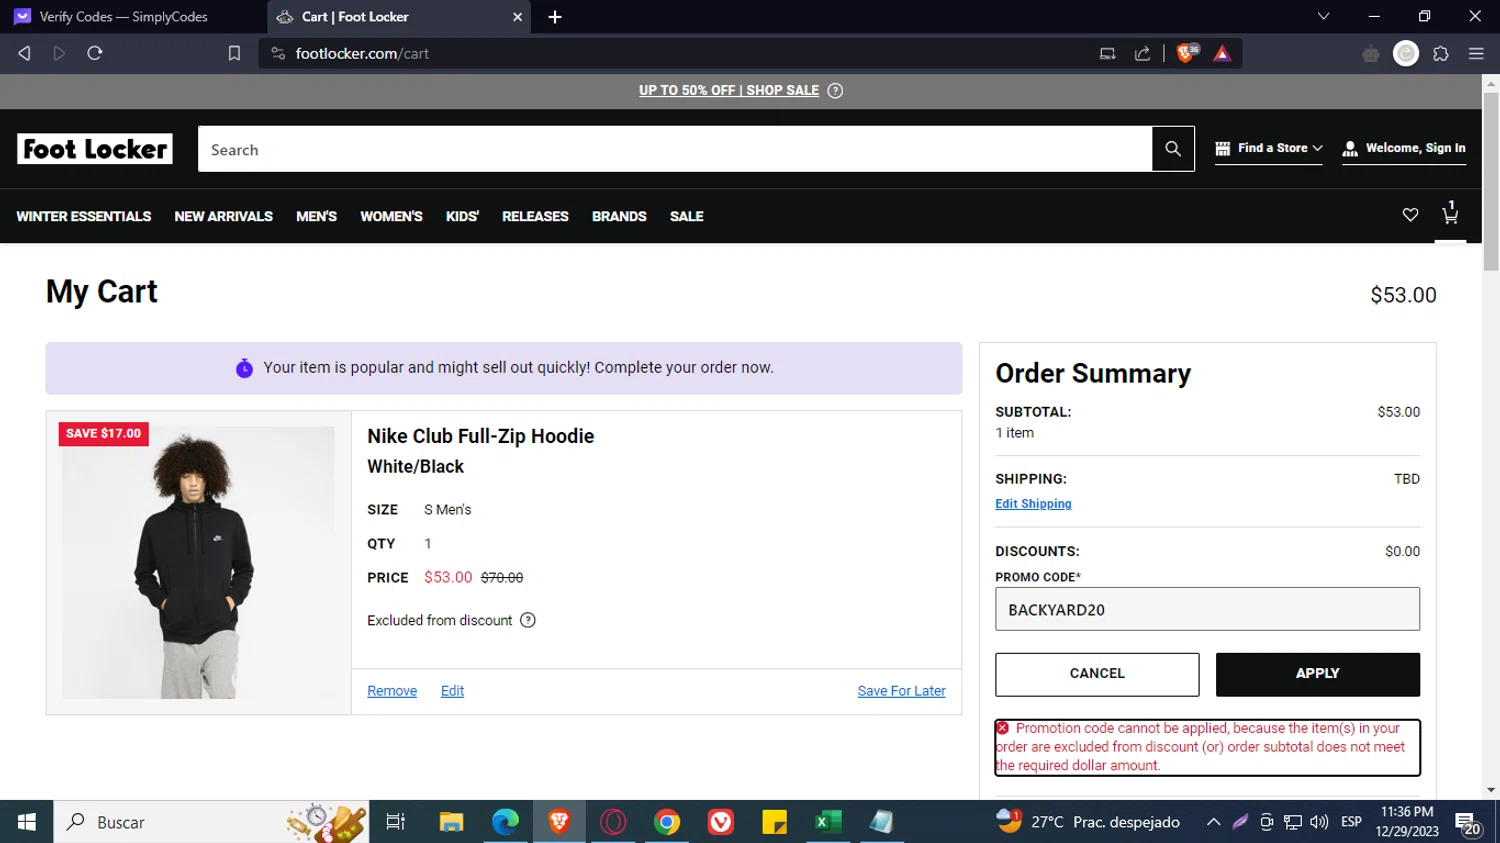Click the Windows taskbar Buscar search box
This screenshot has height=843, width=1500.
point(211,822)
